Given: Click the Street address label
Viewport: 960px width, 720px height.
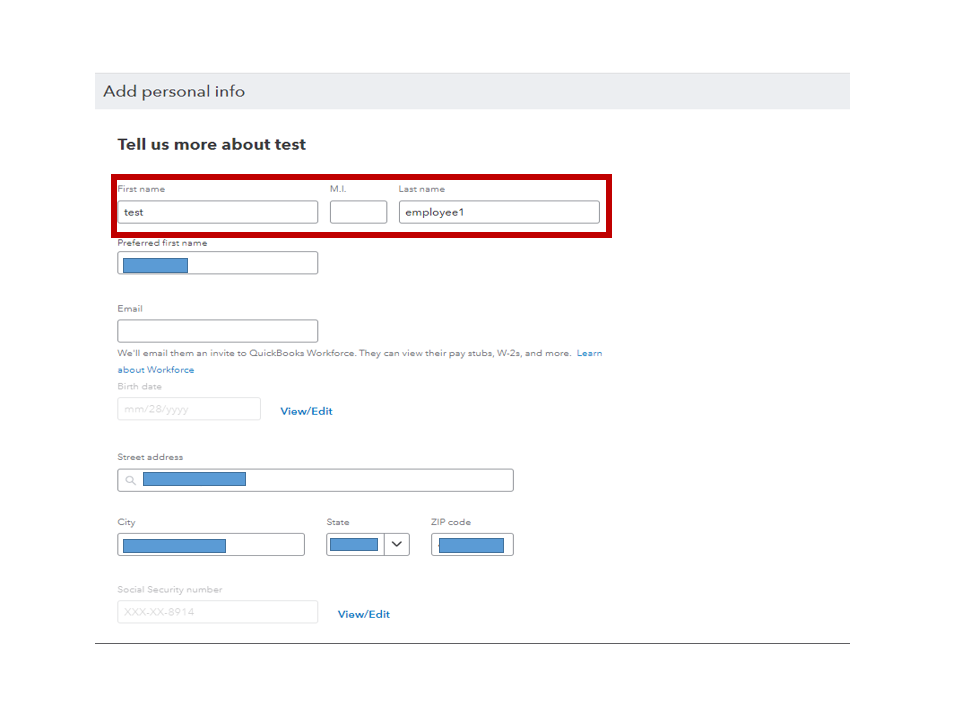Looking at the screenshot, I should pyautogui.click(x=150, y=457).
